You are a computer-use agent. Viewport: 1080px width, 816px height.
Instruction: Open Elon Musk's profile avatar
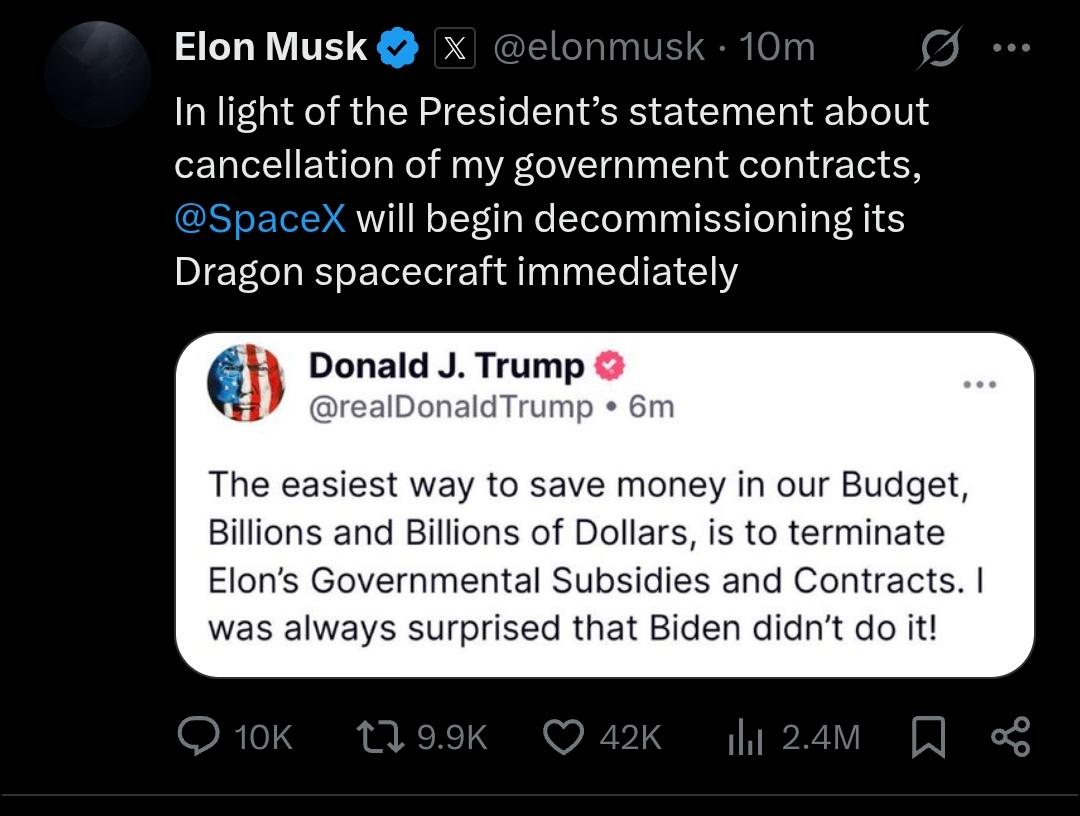tap(98, 74)
